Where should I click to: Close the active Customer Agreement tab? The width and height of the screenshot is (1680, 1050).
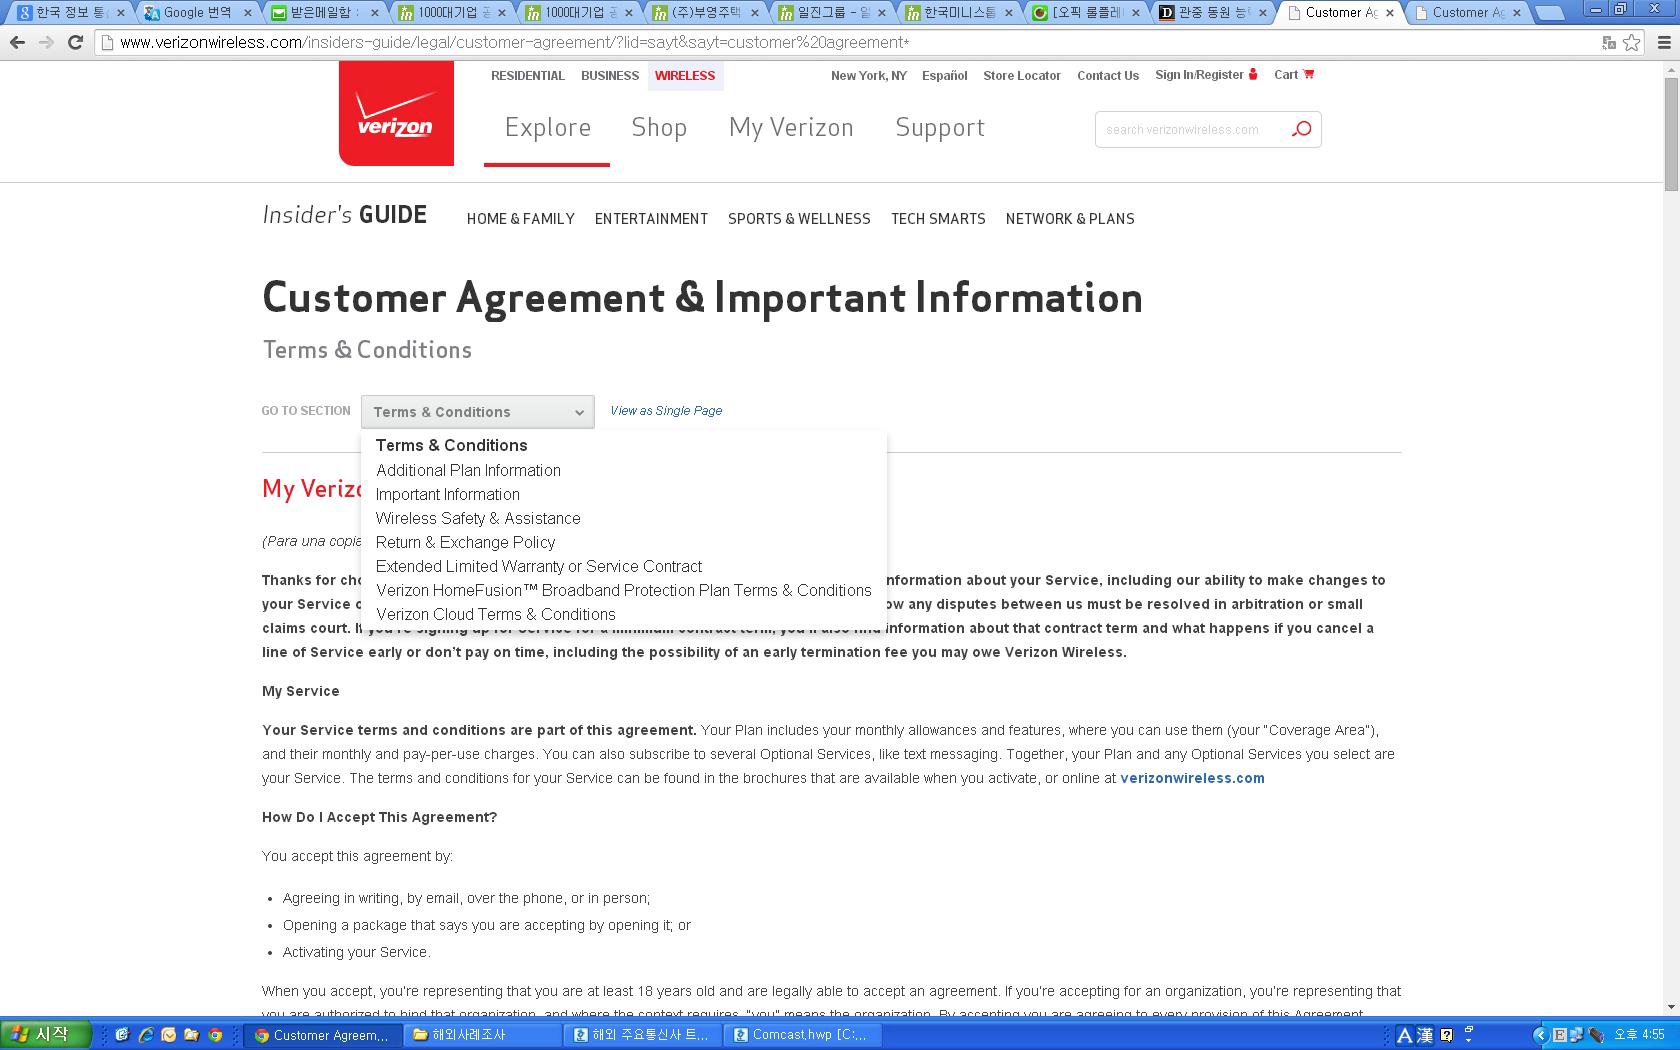(1389, 13)
